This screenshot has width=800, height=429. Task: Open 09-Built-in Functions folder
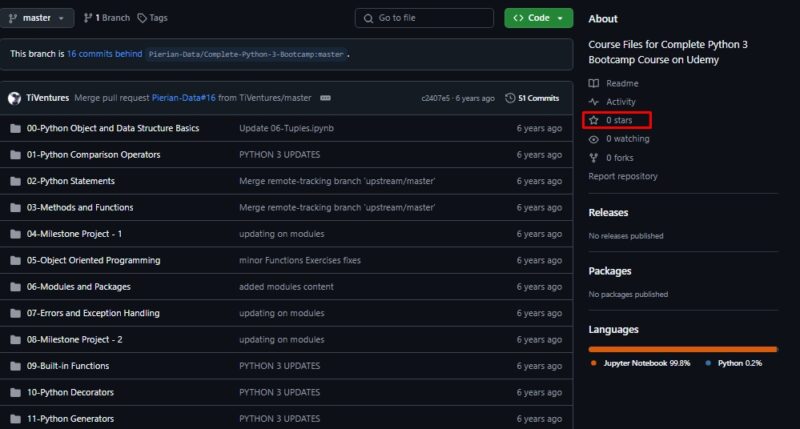pyautogui.click(x=68, y=366)
